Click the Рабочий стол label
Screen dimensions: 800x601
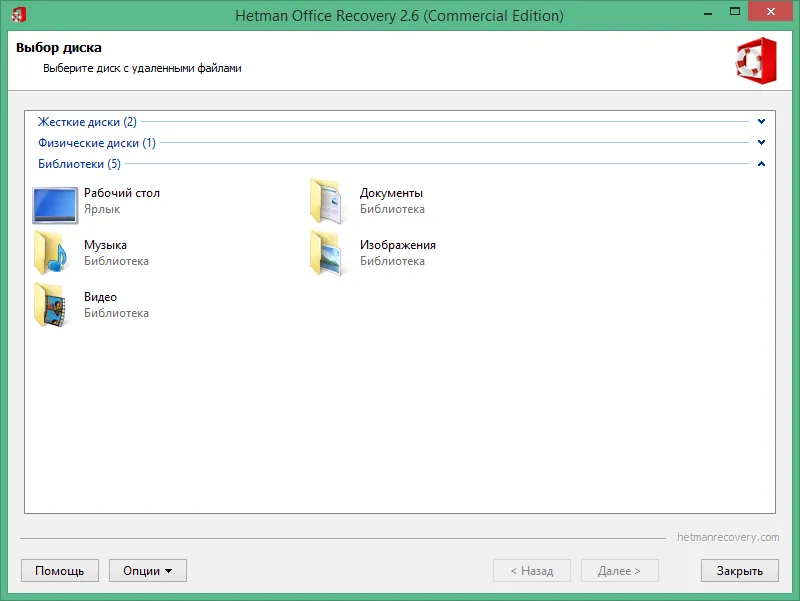click(122, 193)
